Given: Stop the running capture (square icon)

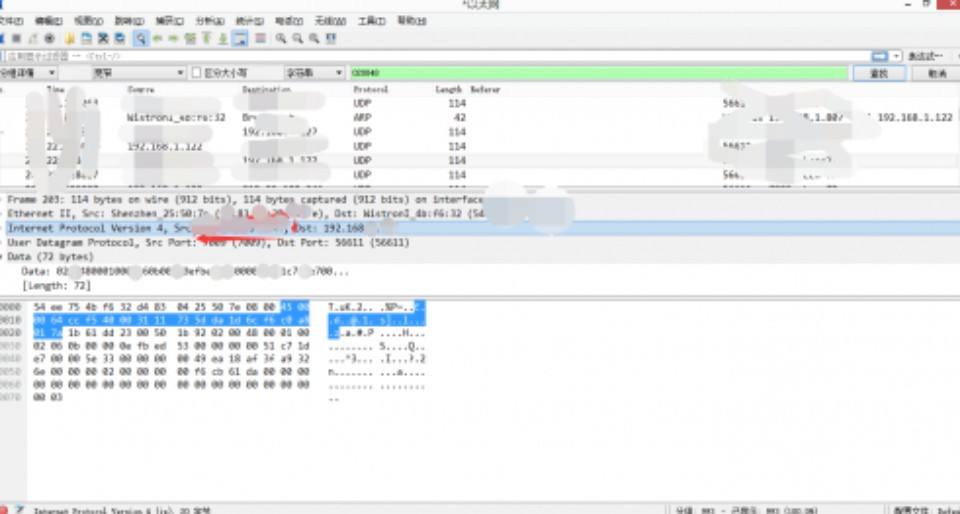Looking at the screenshot, I should tap(17, 39).
